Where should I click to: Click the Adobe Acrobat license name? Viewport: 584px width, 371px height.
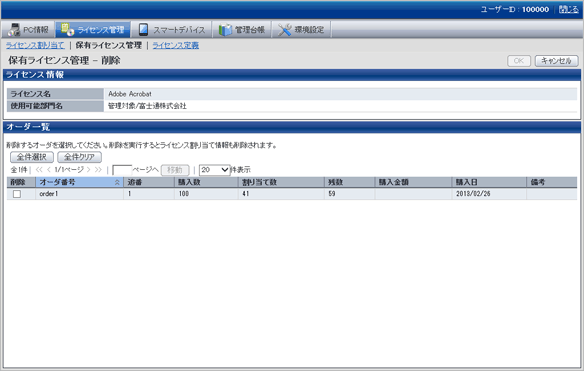pyautogui.click(x=130, y=94)
